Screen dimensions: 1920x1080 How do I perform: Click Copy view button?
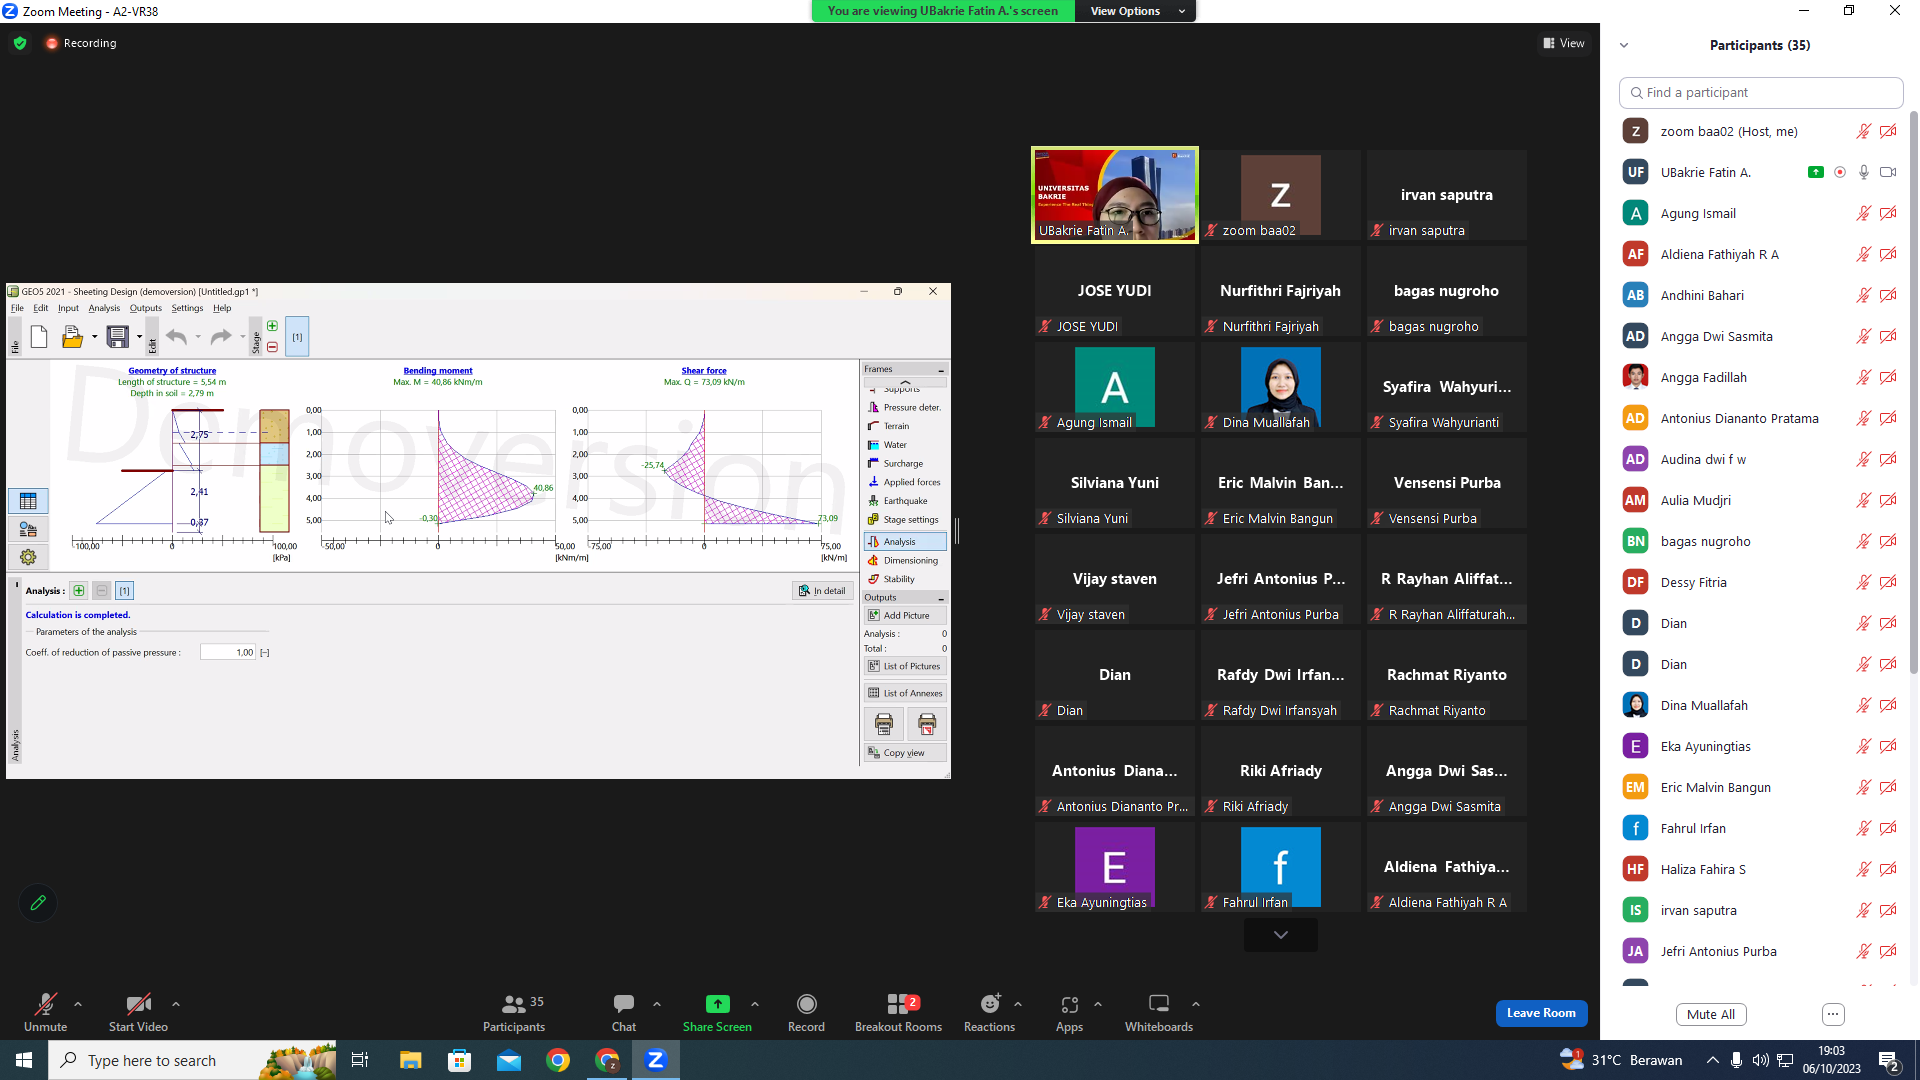tap(905, 753)
